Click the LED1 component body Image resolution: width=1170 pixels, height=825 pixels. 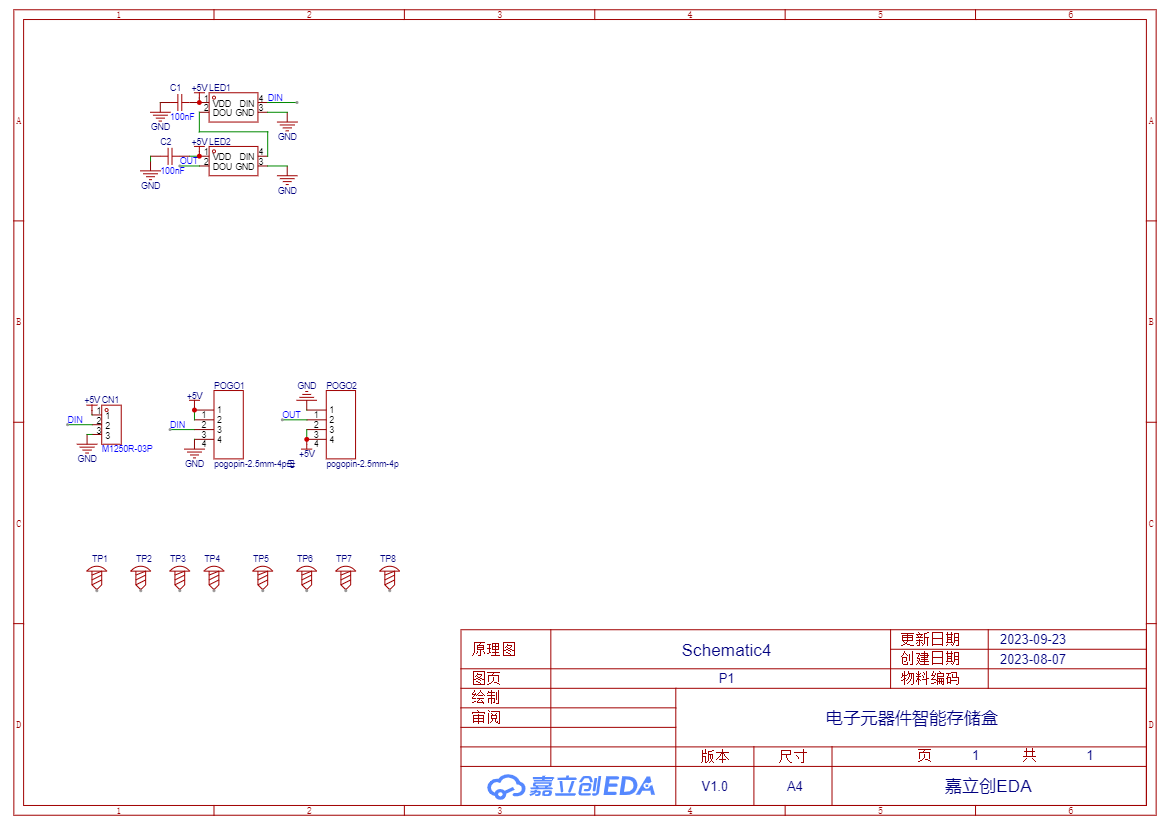234,107
